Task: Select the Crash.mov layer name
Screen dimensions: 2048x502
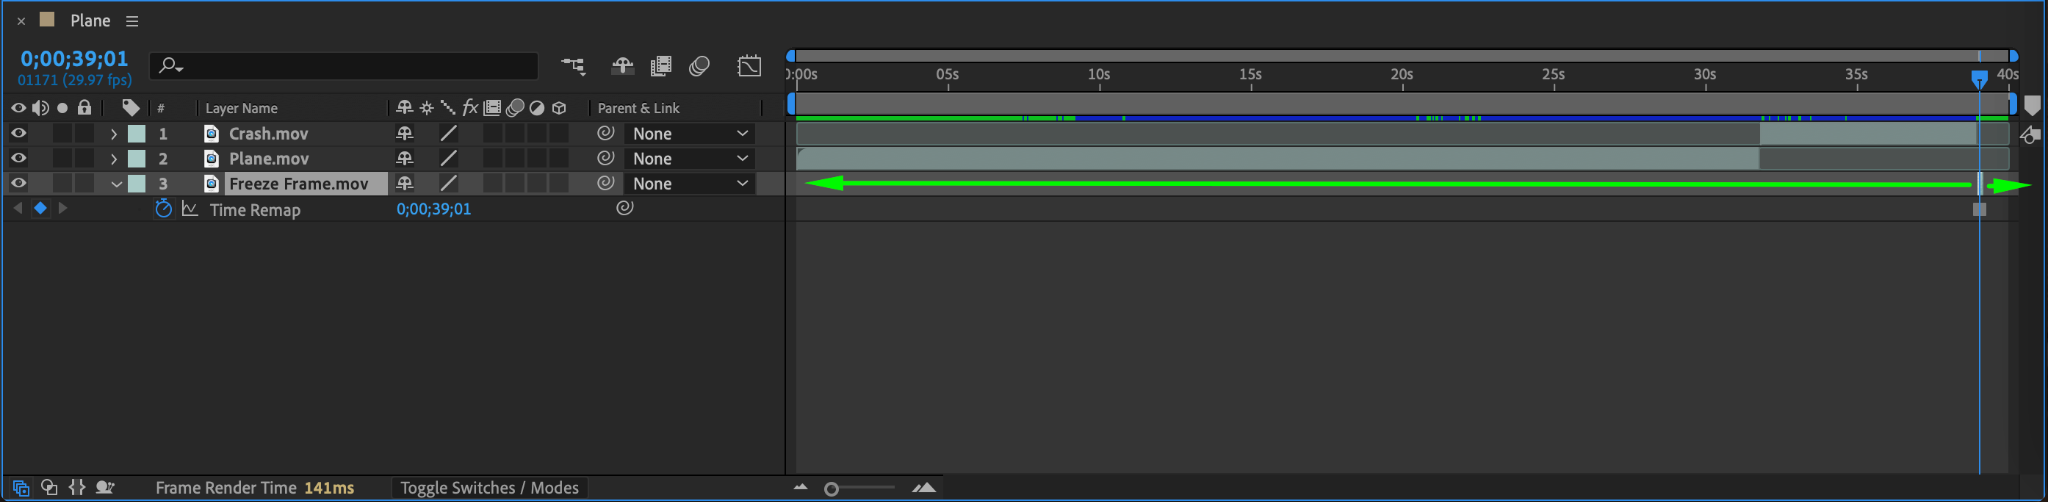Action: coord(268,133)
